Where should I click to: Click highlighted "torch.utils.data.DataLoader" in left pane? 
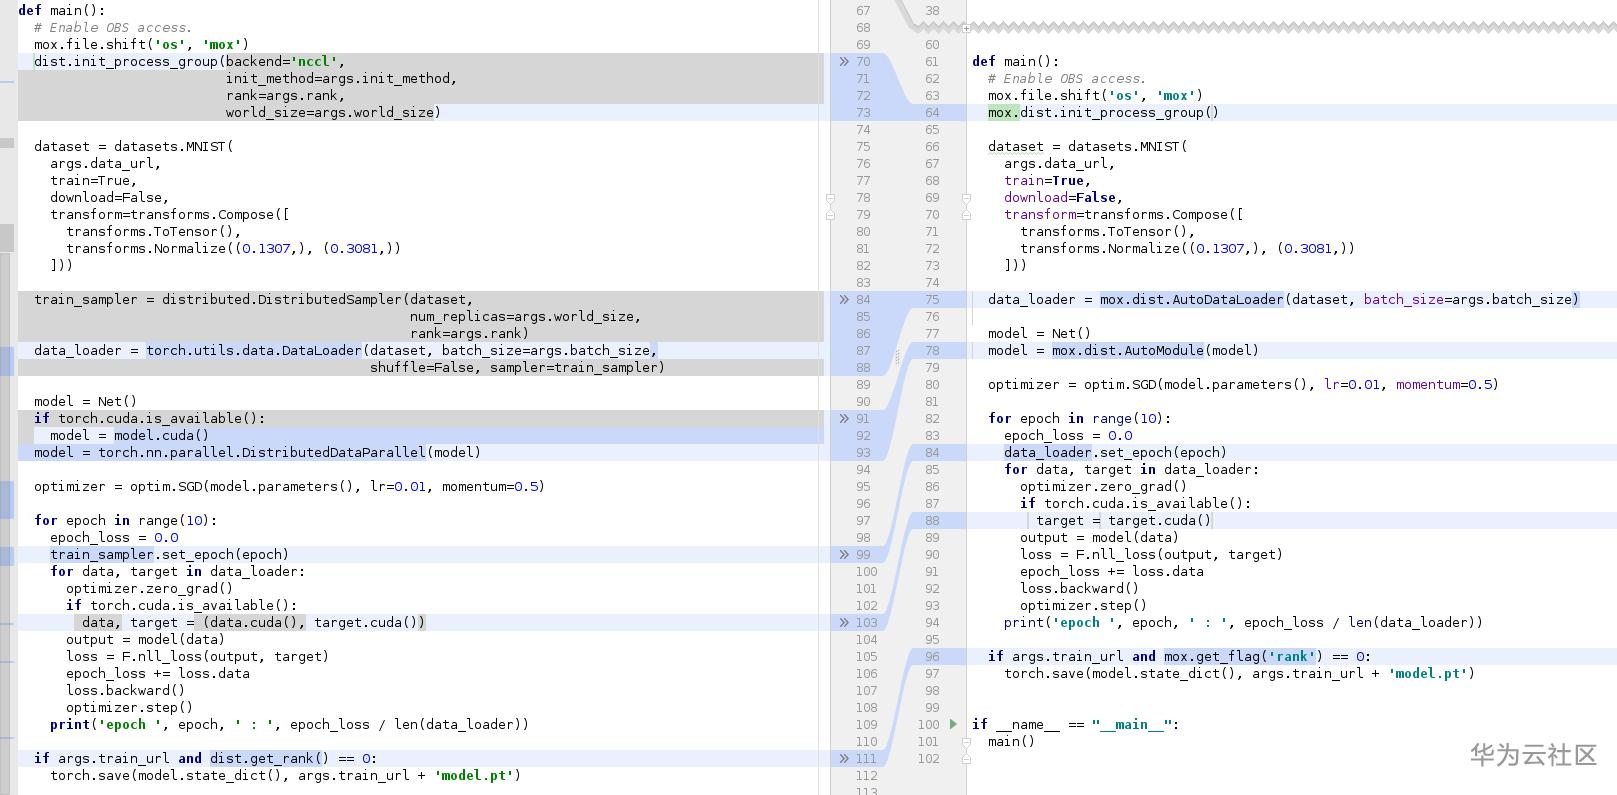pos(254,351)
